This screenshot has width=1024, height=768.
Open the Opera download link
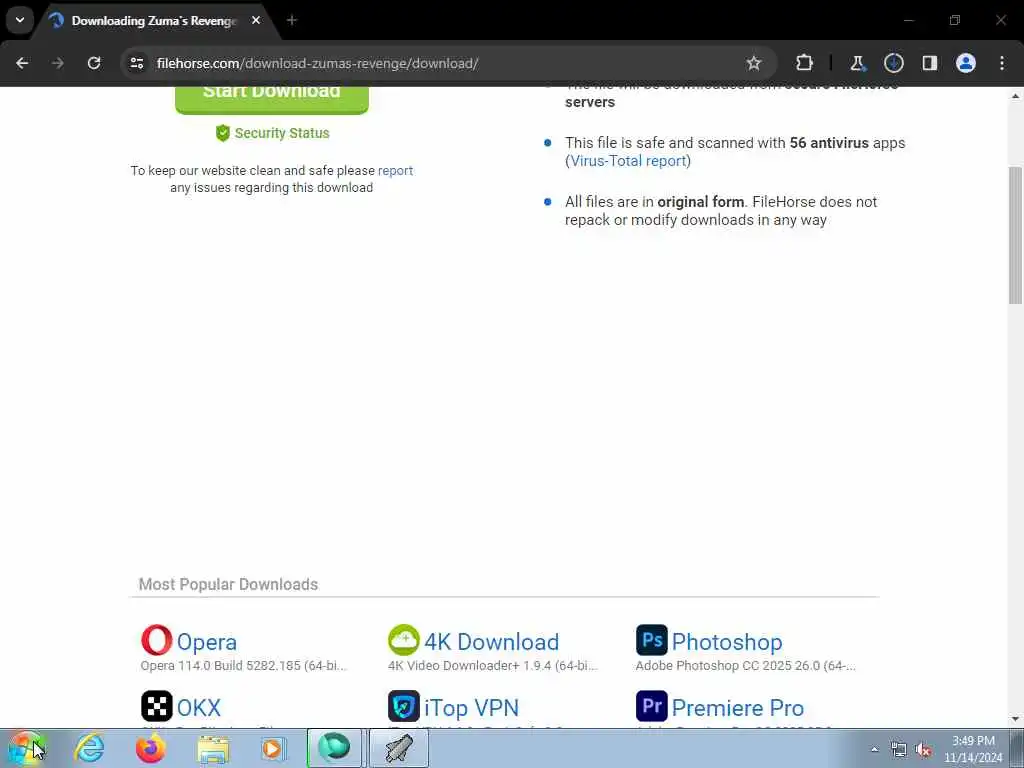(x=206, y=642)
